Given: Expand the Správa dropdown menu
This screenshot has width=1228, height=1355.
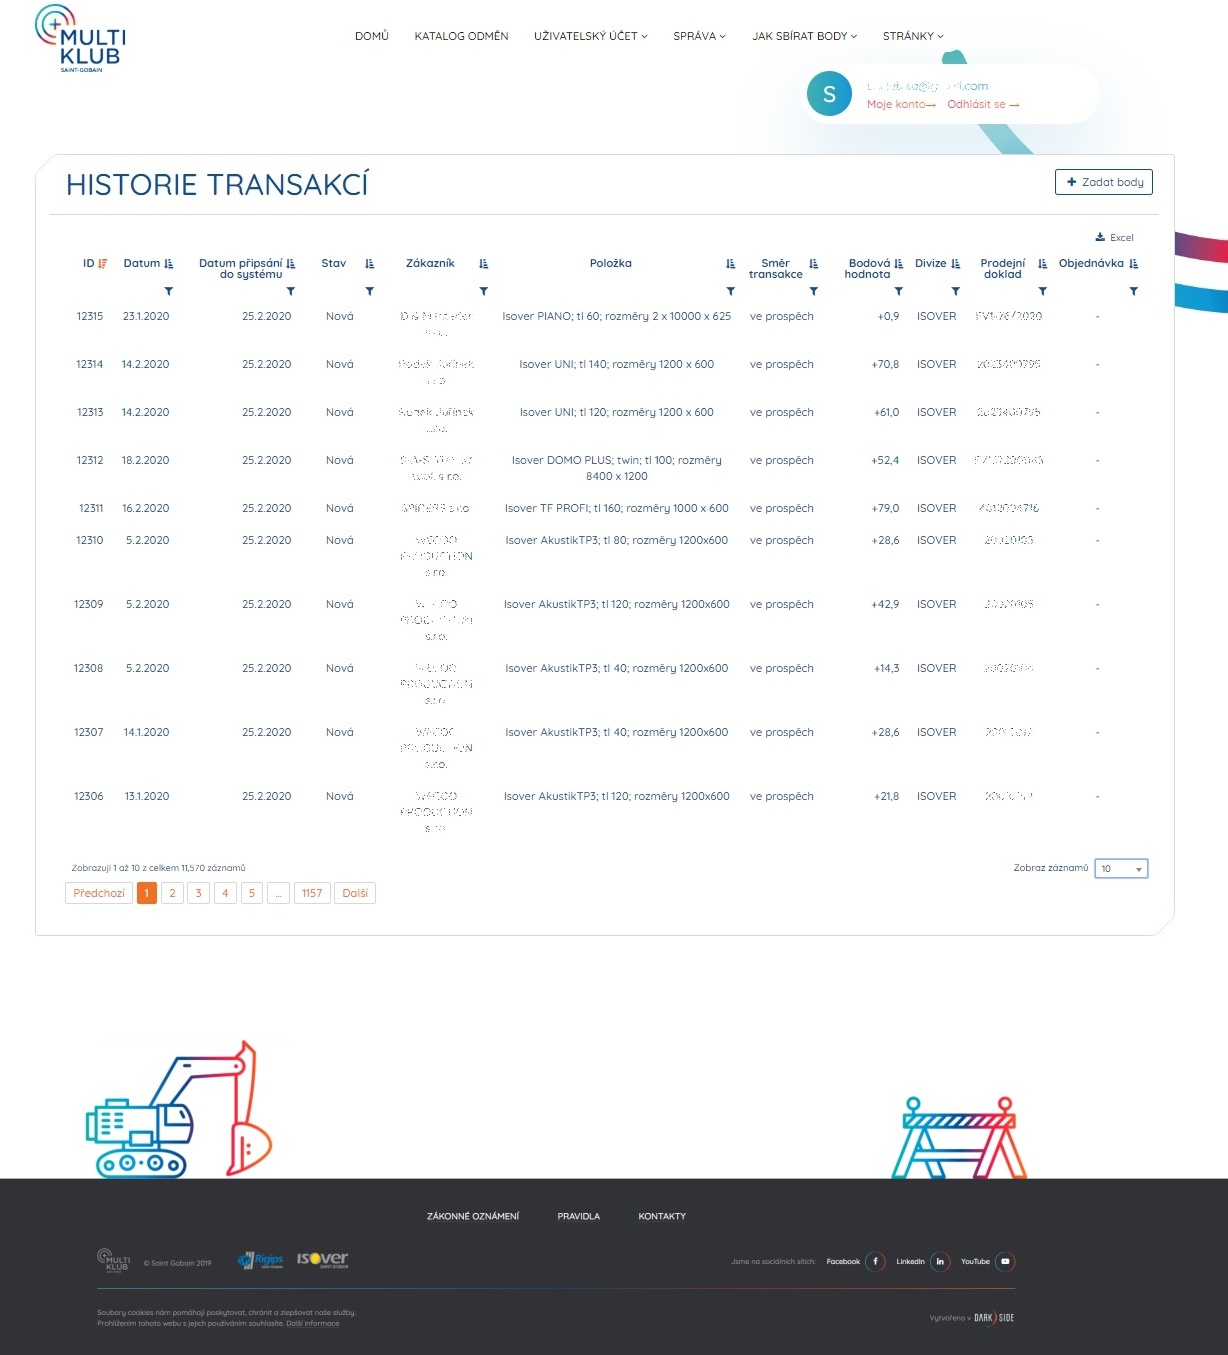Looking at the screenshot, I should click(699, 36).
